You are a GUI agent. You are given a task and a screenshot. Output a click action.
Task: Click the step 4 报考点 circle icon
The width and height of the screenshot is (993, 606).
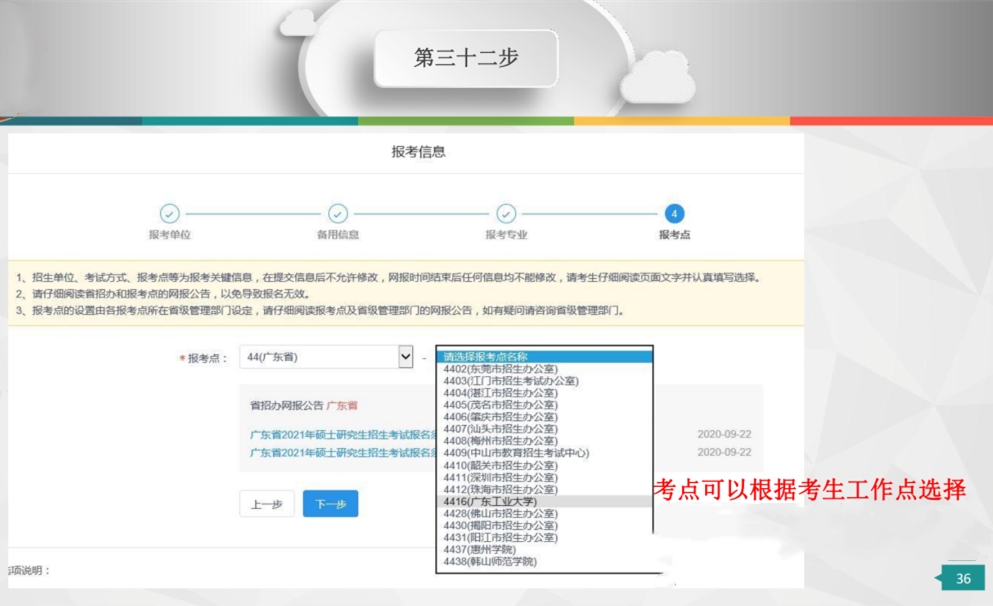(674, 213)
